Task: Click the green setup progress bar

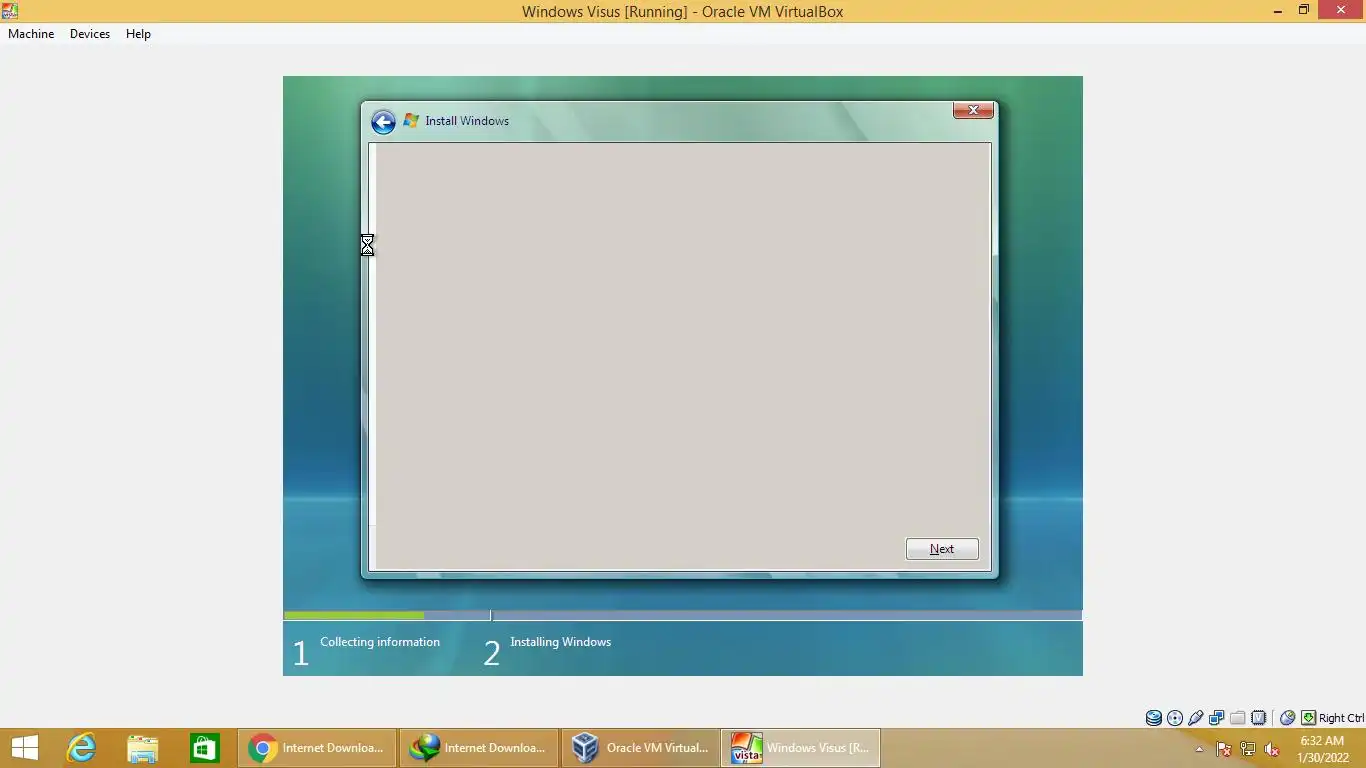Action: point(354,616)
